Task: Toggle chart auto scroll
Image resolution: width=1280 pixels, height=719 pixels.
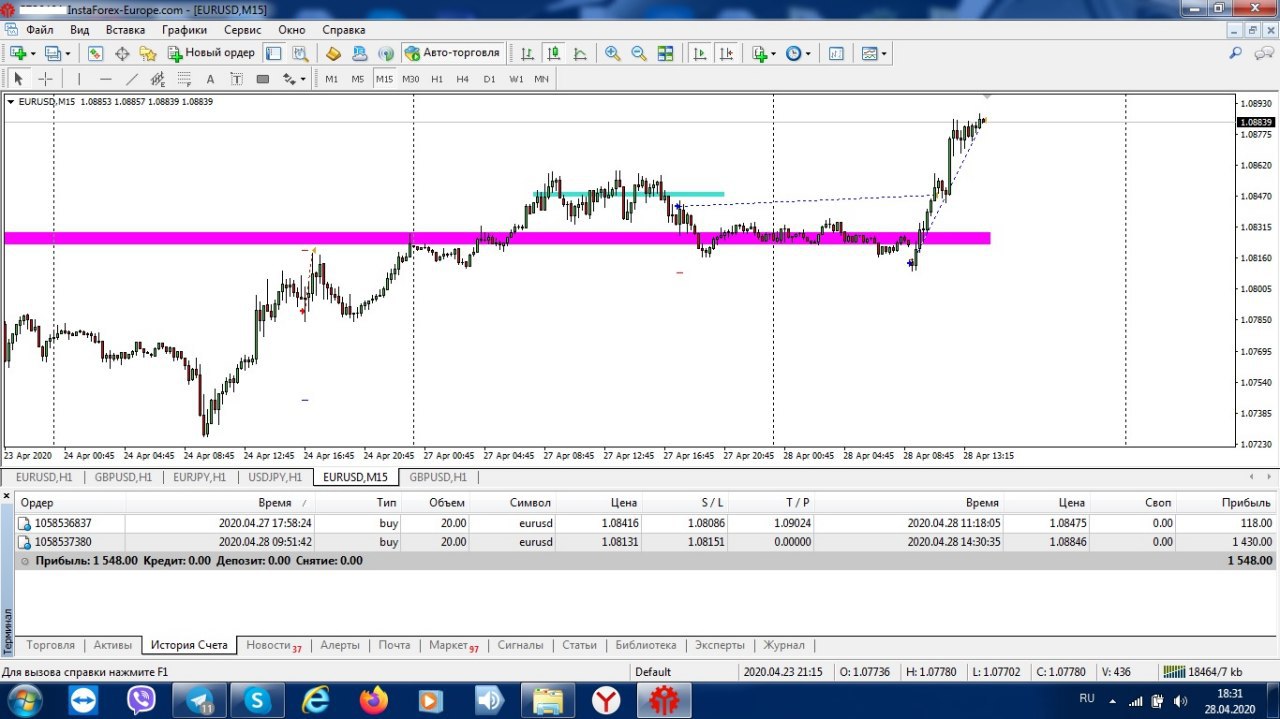Action: coord(700,53)
